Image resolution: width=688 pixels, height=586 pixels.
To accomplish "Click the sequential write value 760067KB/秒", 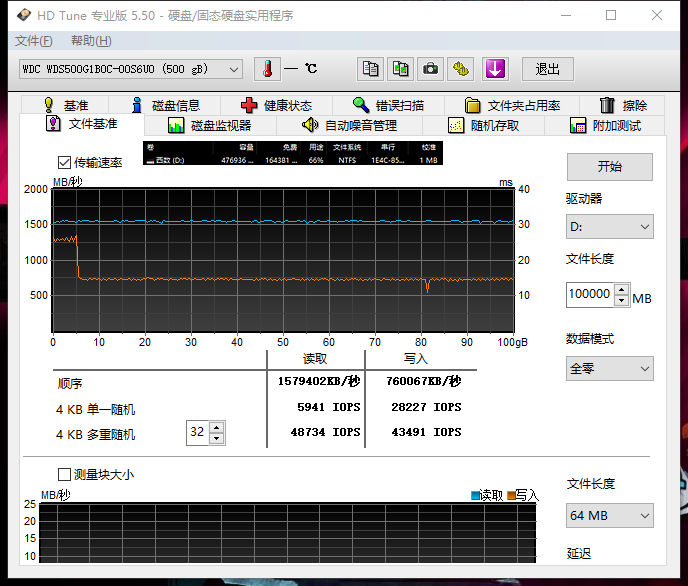I will [x=423, y=381].
